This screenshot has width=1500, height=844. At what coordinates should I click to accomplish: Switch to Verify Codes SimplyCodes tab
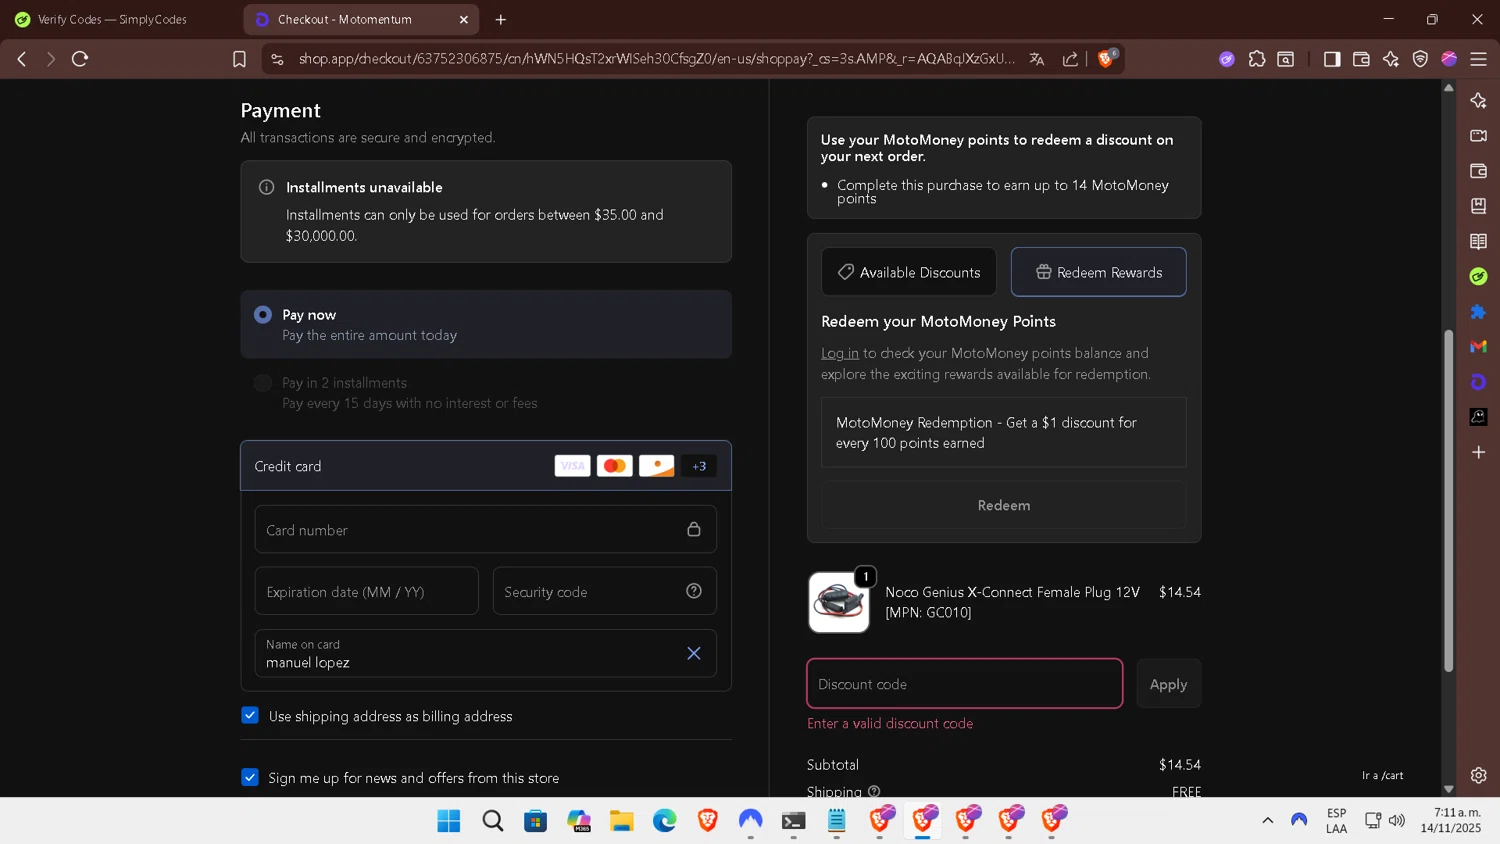tap(112, 19)
